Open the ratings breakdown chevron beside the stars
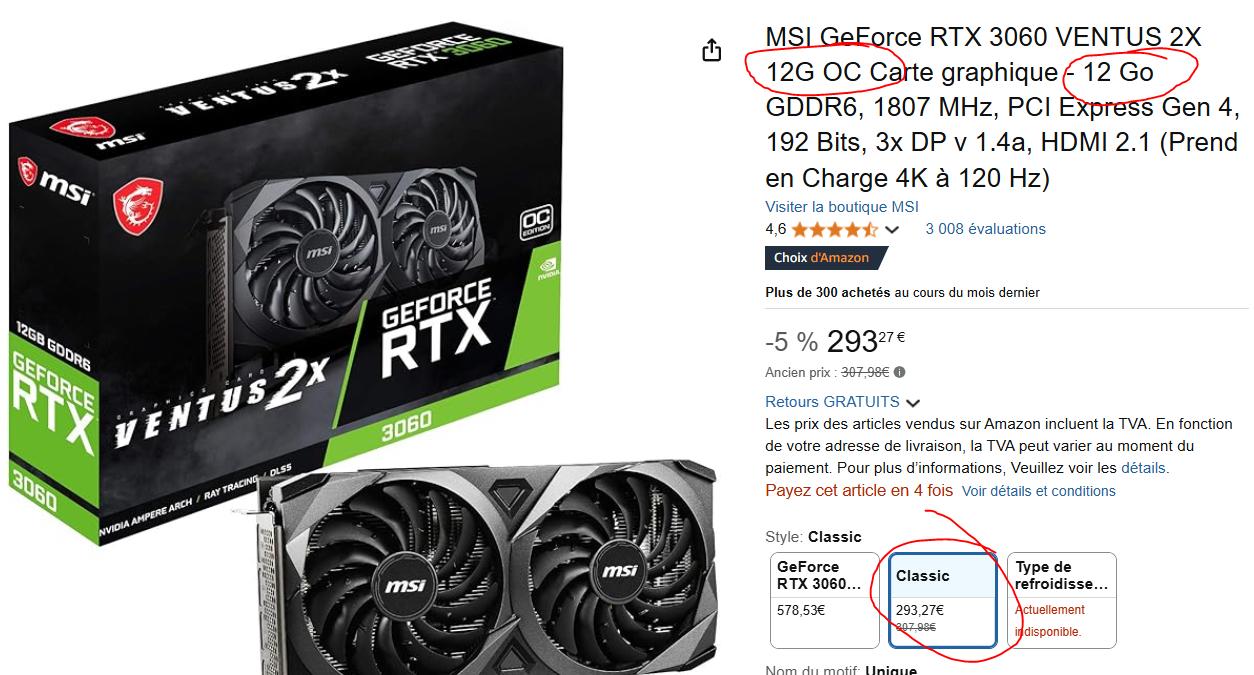Screen dimensions: 1254x675 click(892, 230)
